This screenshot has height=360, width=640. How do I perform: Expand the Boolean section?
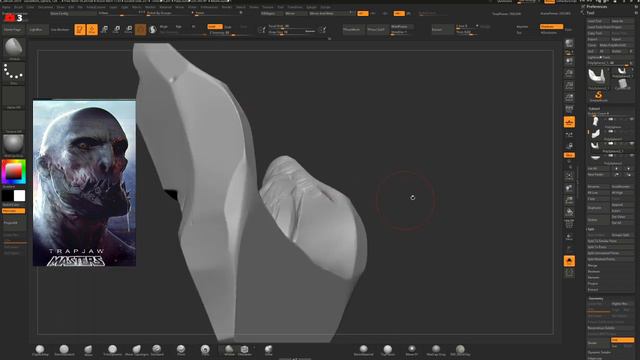click(593, 271)
